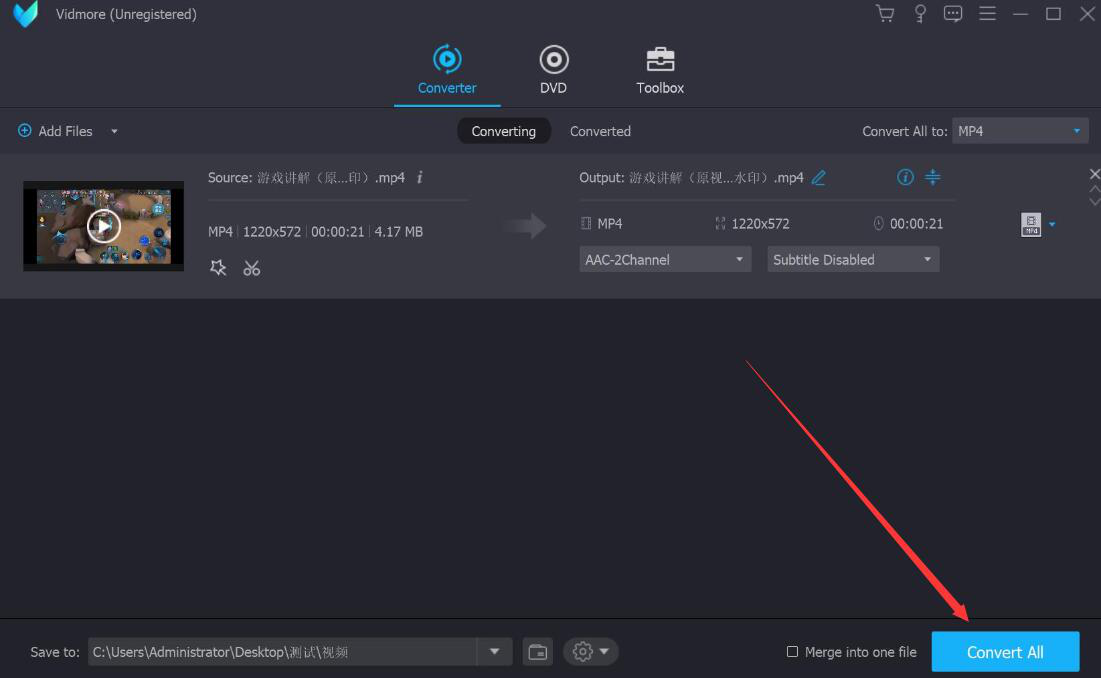
Task: Play the video thumbnail preview
Action: click(x=104, y=226)
